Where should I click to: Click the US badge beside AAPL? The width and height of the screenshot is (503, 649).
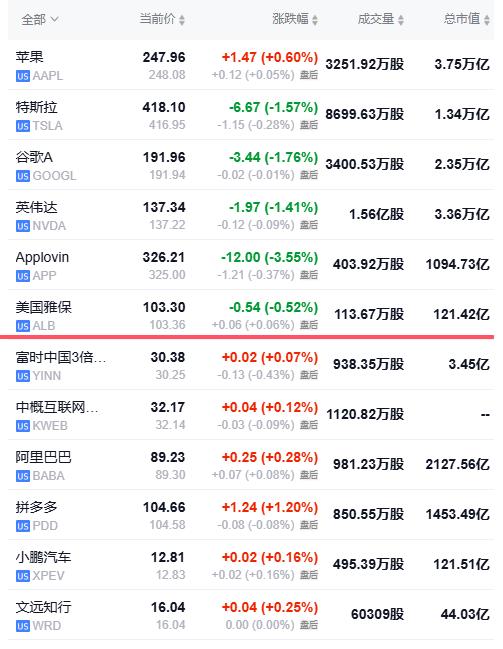click(x=23, y=76)
